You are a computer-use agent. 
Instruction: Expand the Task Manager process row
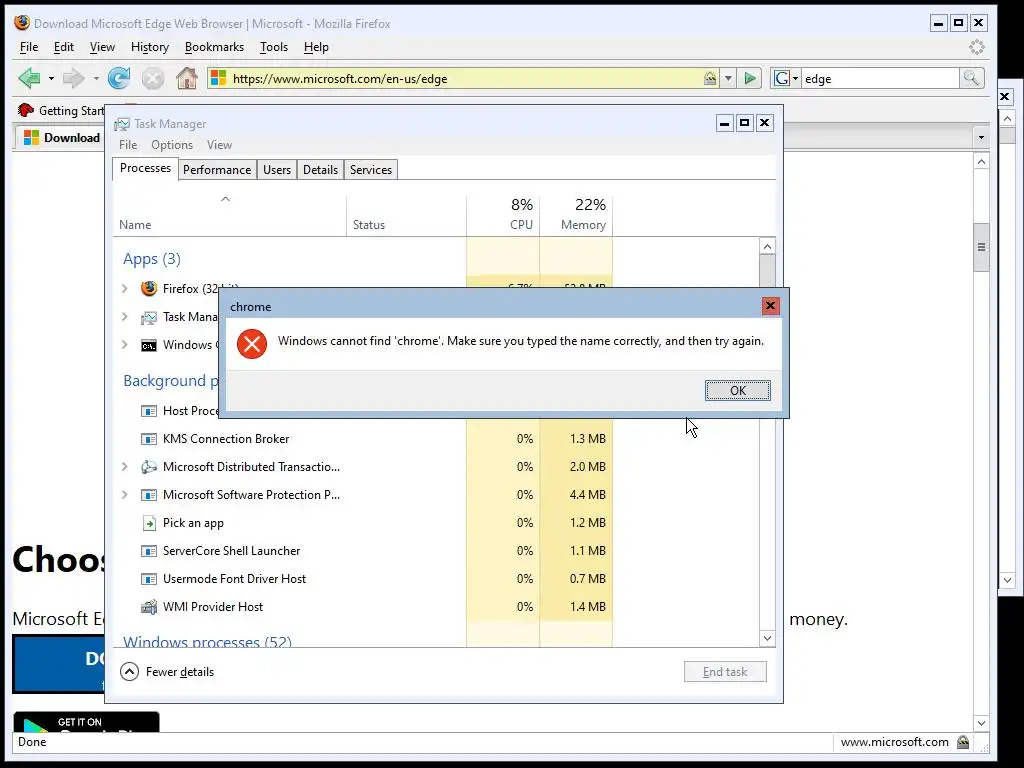(x=125, y=317)
